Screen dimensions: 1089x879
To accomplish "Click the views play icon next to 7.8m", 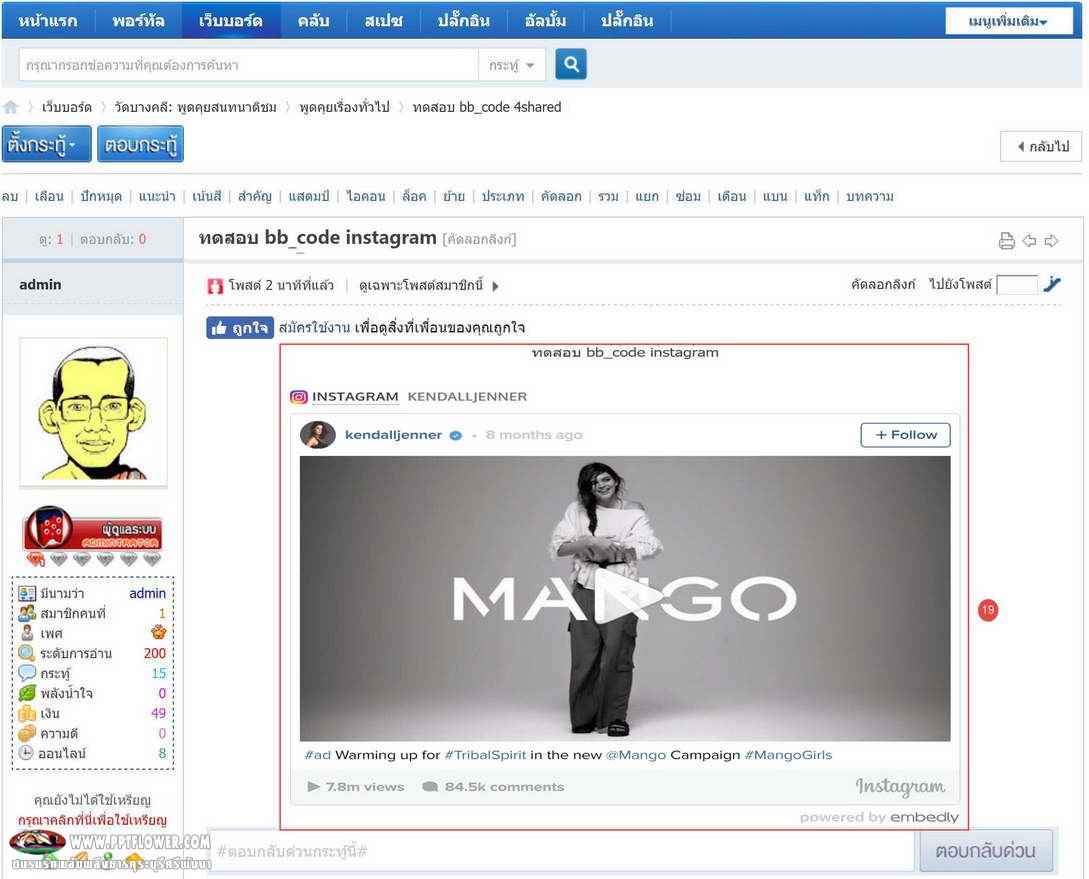I will click(313, 787).
